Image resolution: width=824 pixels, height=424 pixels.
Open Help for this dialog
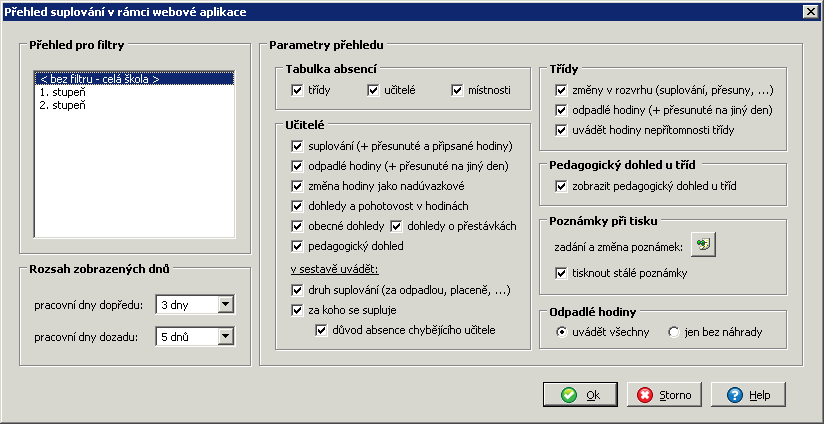pos(749,395)
